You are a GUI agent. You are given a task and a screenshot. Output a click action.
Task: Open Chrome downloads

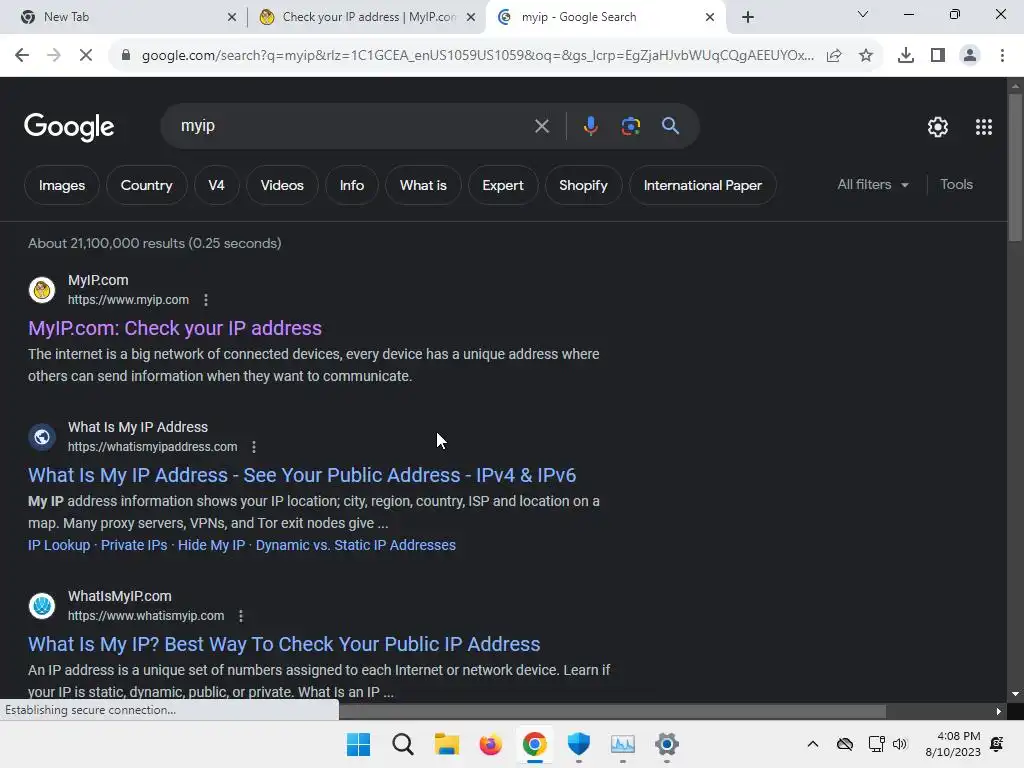(906, 56)
